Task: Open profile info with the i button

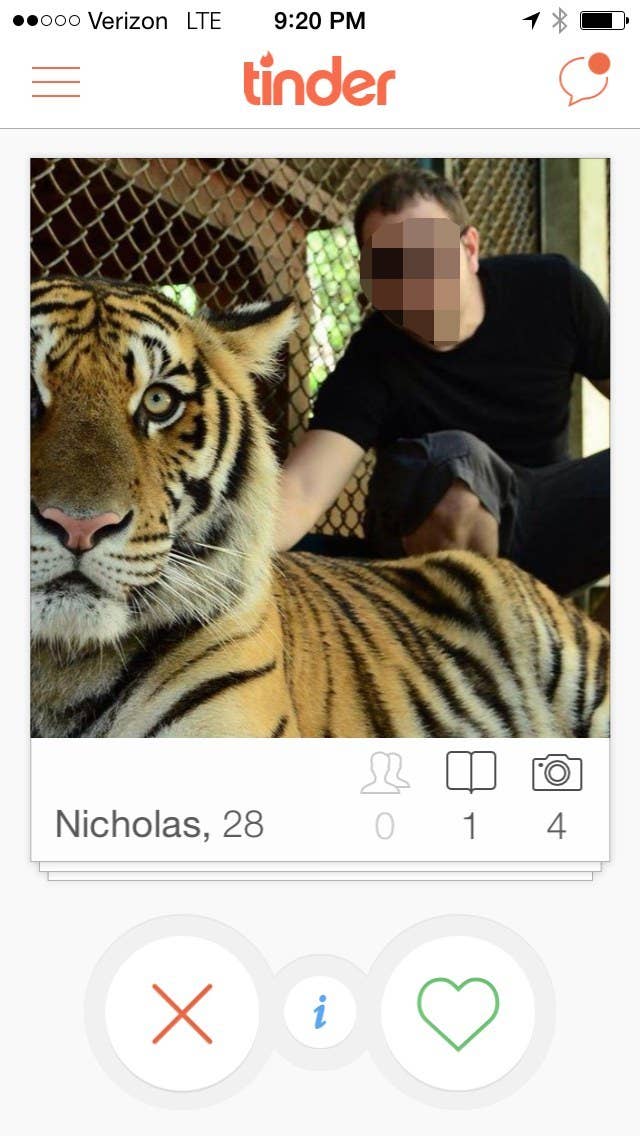Action: coord(320,1012)
